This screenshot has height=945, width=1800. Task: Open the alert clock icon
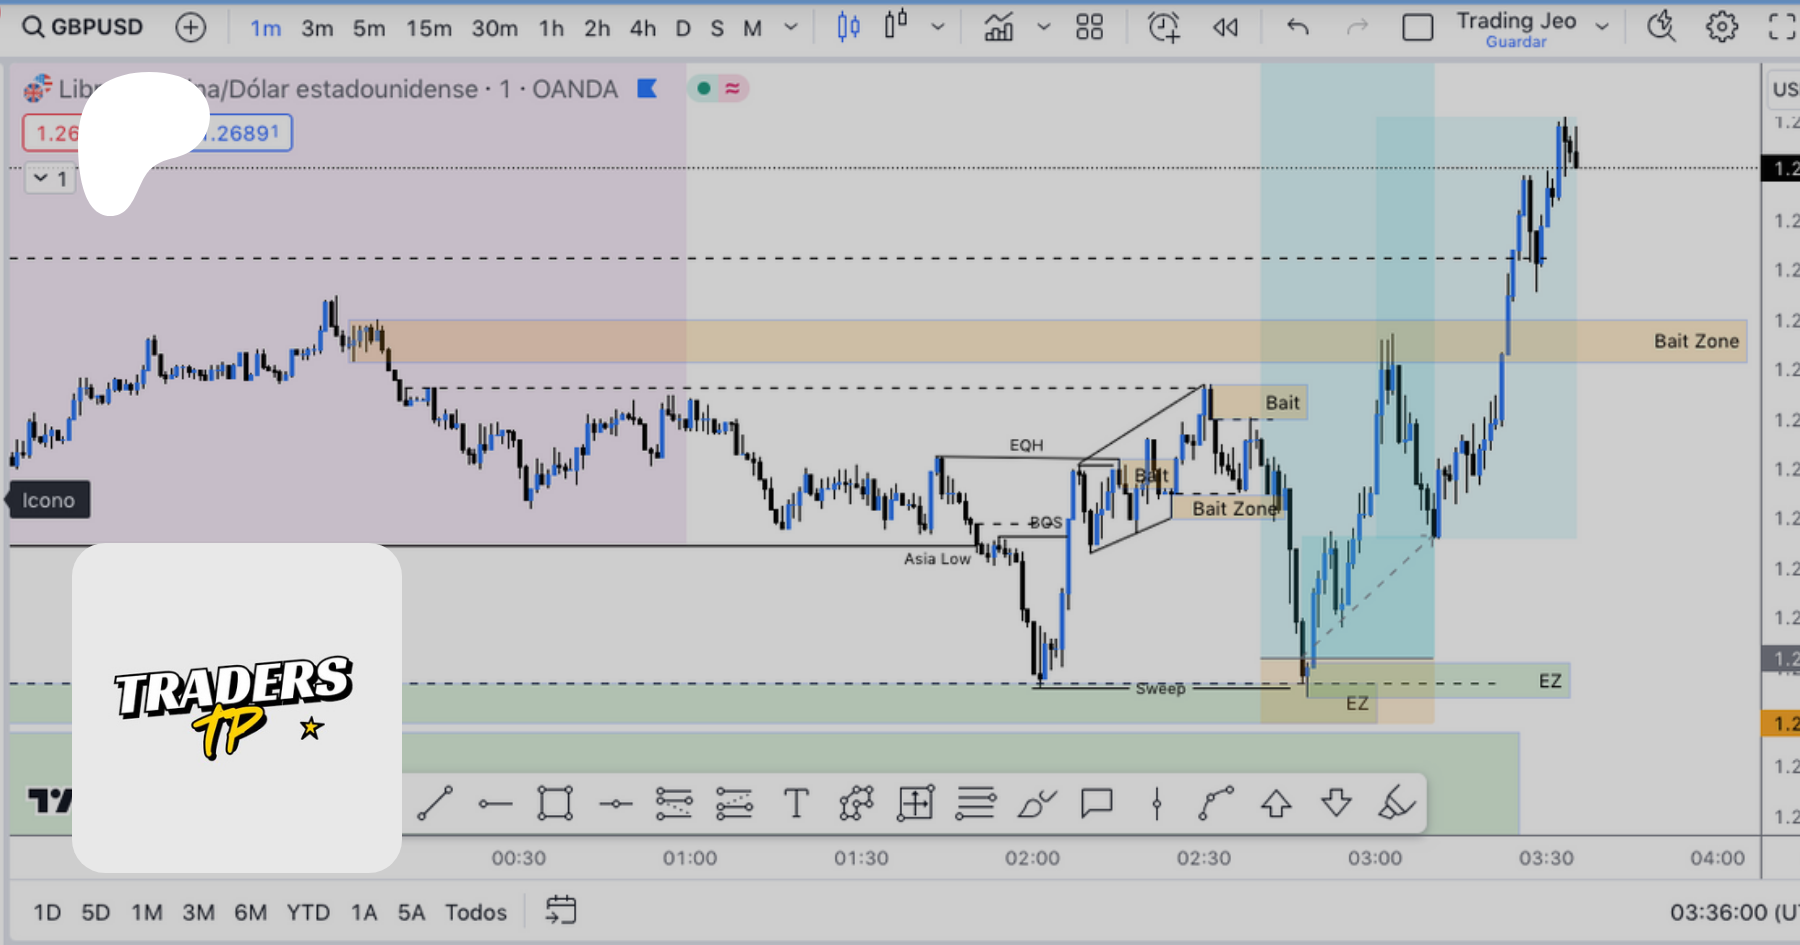point(1163,27)
